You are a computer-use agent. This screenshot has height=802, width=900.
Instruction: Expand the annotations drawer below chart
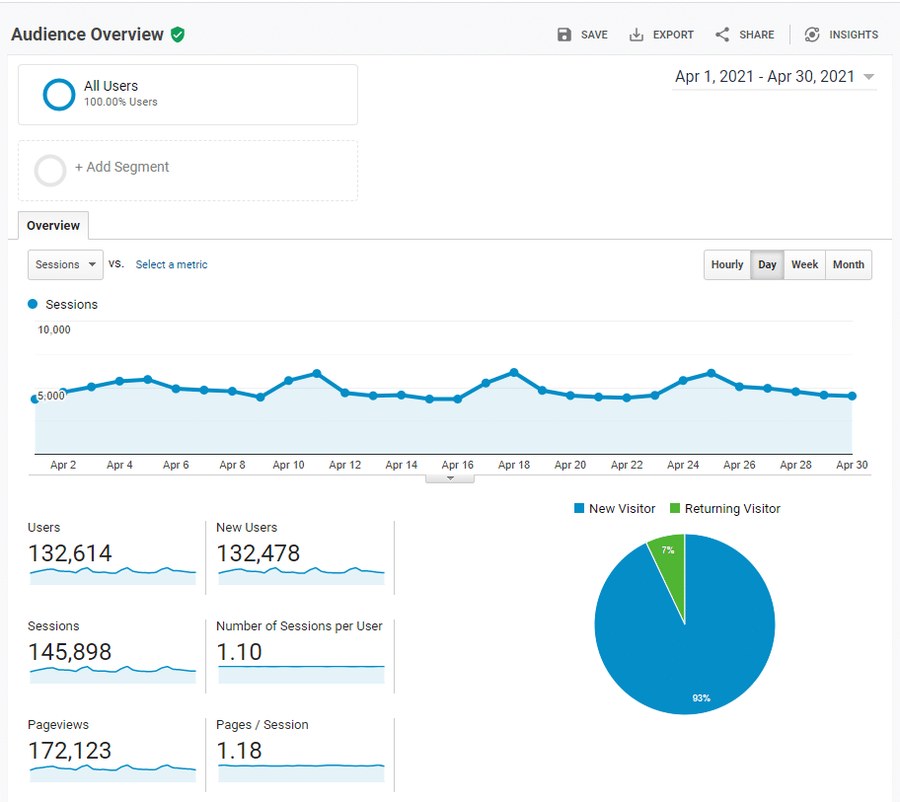[450, 478]
